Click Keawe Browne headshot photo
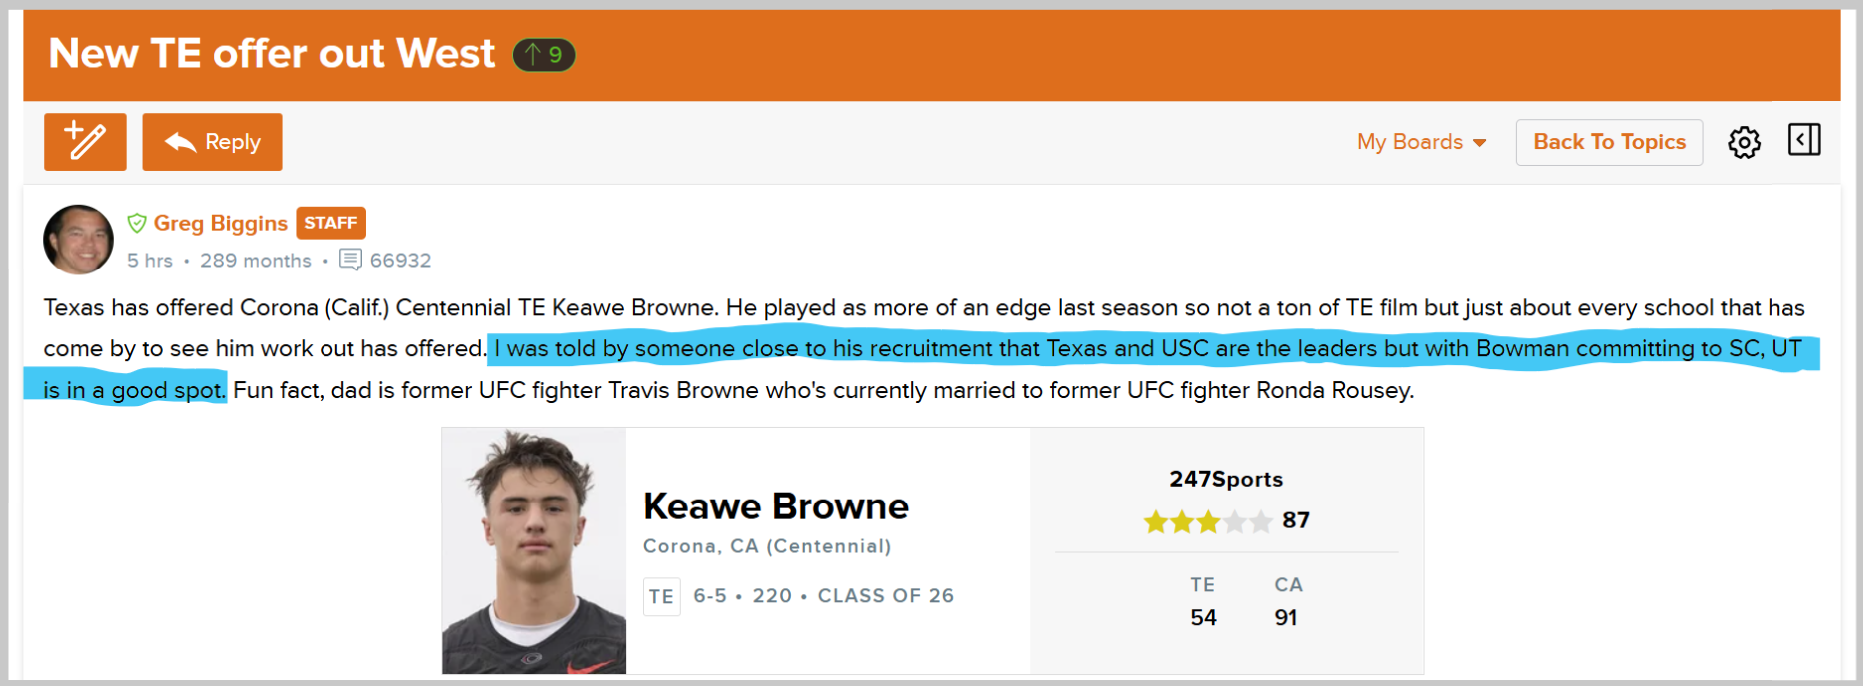Viewport: 1863px width, 686px height. 534,551
